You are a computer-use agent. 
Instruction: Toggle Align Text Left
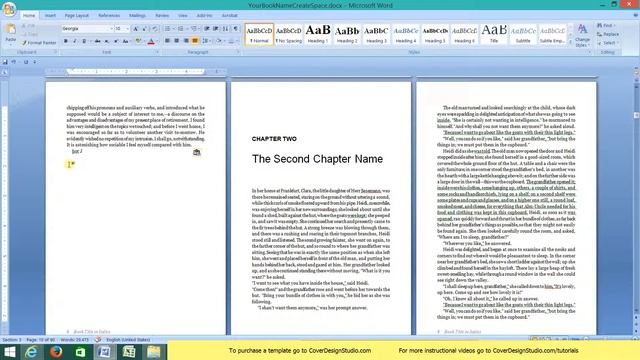pos(167,41)
